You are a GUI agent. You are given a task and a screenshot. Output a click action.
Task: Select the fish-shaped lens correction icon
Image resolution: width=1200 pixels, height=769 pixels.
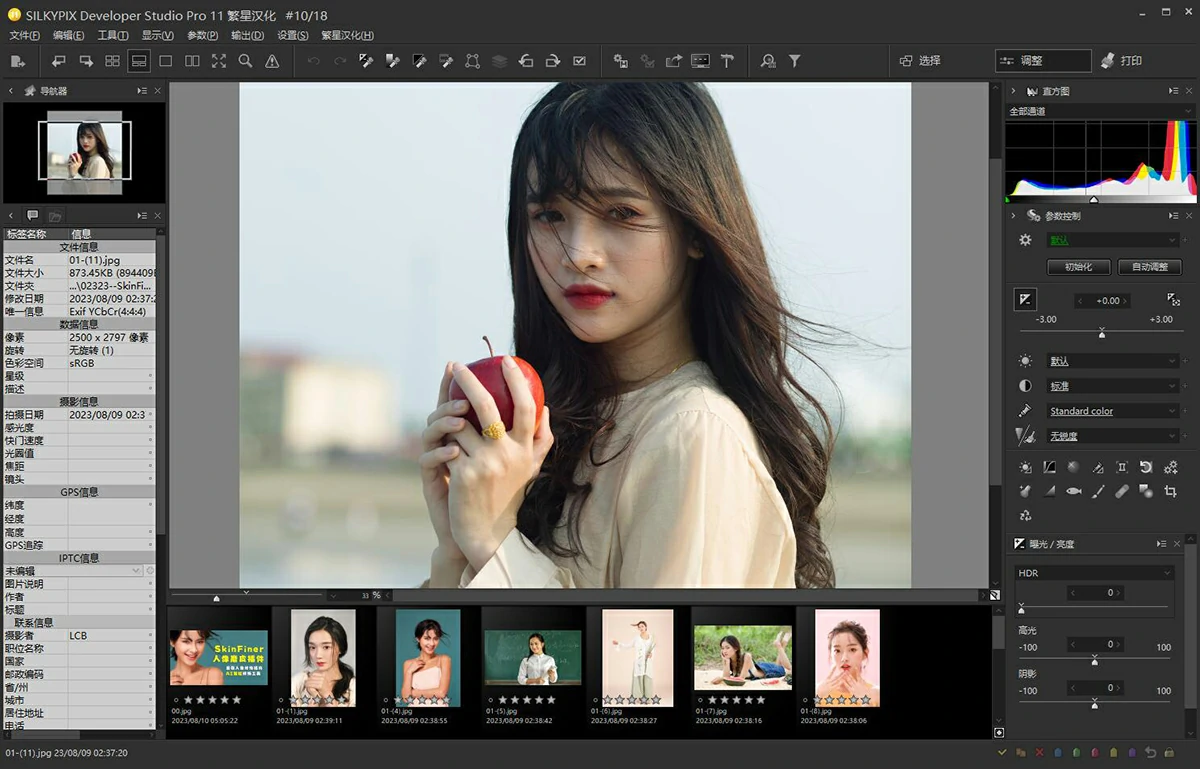click(x=1073, y=491)
